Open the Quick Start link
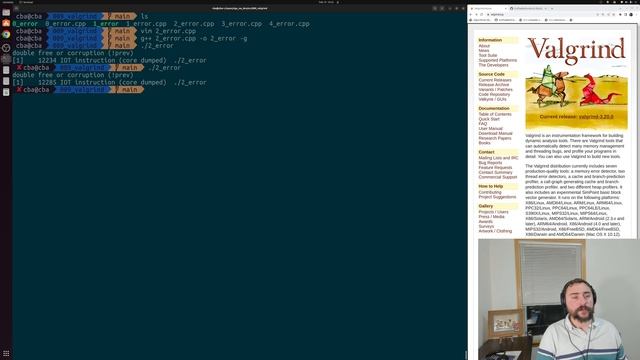640x360 pixels. pyautogui.click(x=489, y=119)
